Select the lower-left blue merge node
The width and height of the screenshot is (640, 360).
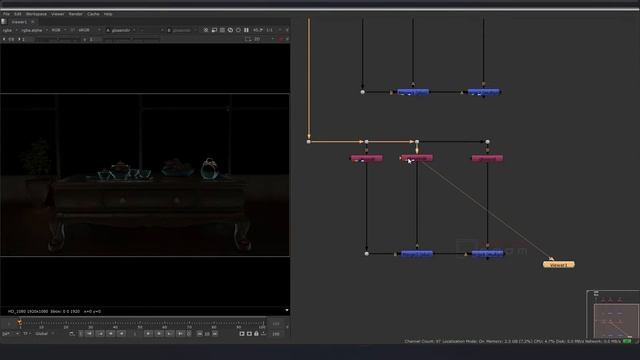coord(417,254)
